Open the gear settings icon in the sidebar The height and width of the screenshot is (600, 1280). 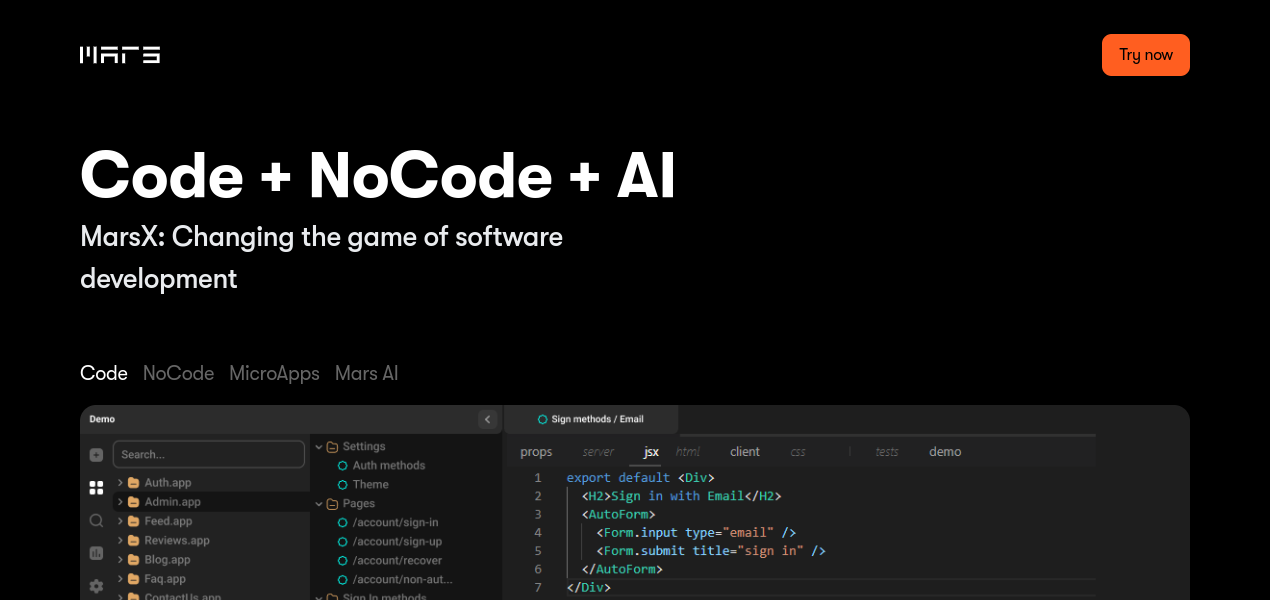pos(96,586)
